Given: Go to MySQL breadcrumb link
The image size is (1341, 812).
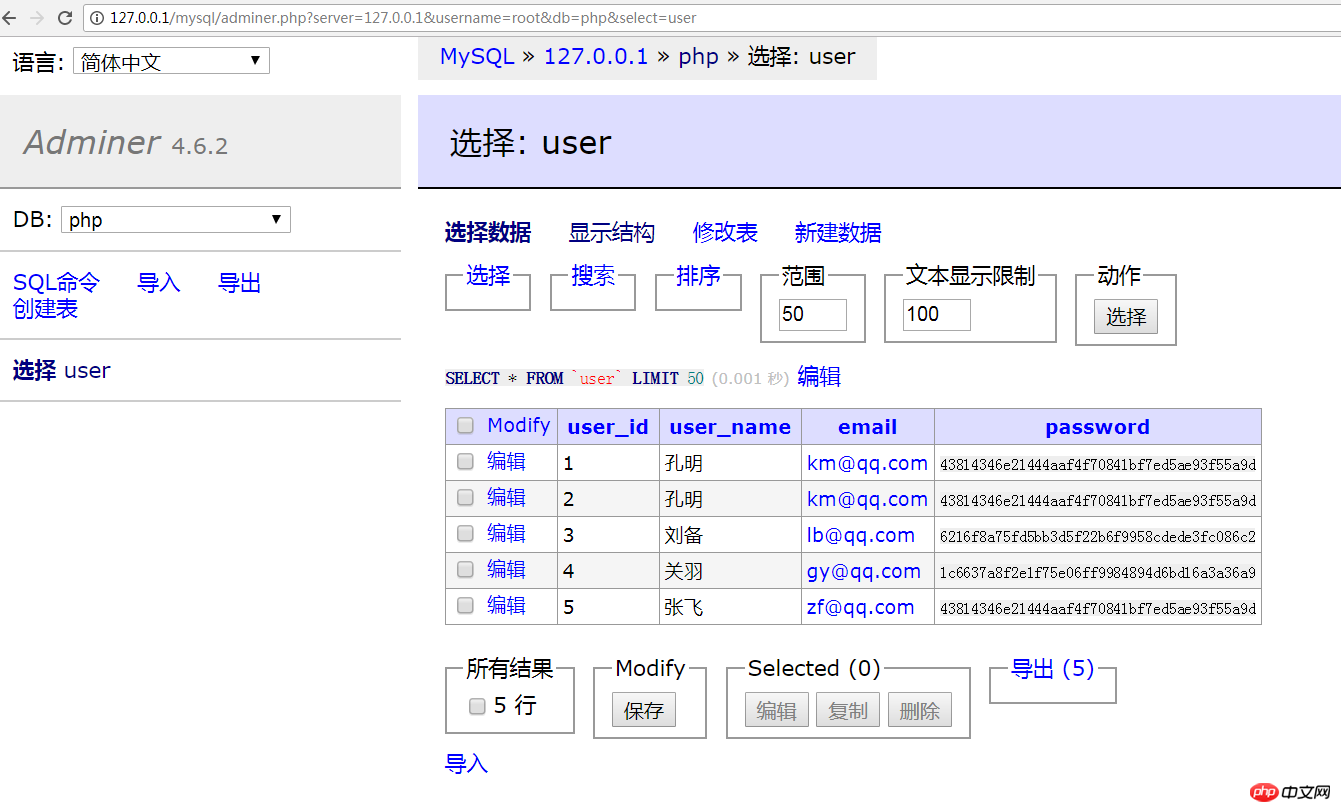Looking at the screenshot, I should pos(477,56).
